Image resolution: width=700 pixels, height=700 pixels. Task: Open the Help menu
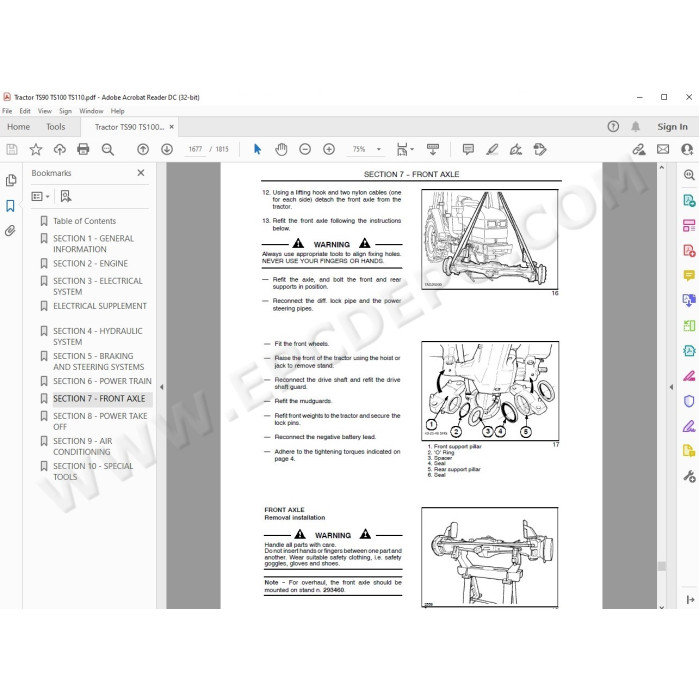(x=117, y=111)
